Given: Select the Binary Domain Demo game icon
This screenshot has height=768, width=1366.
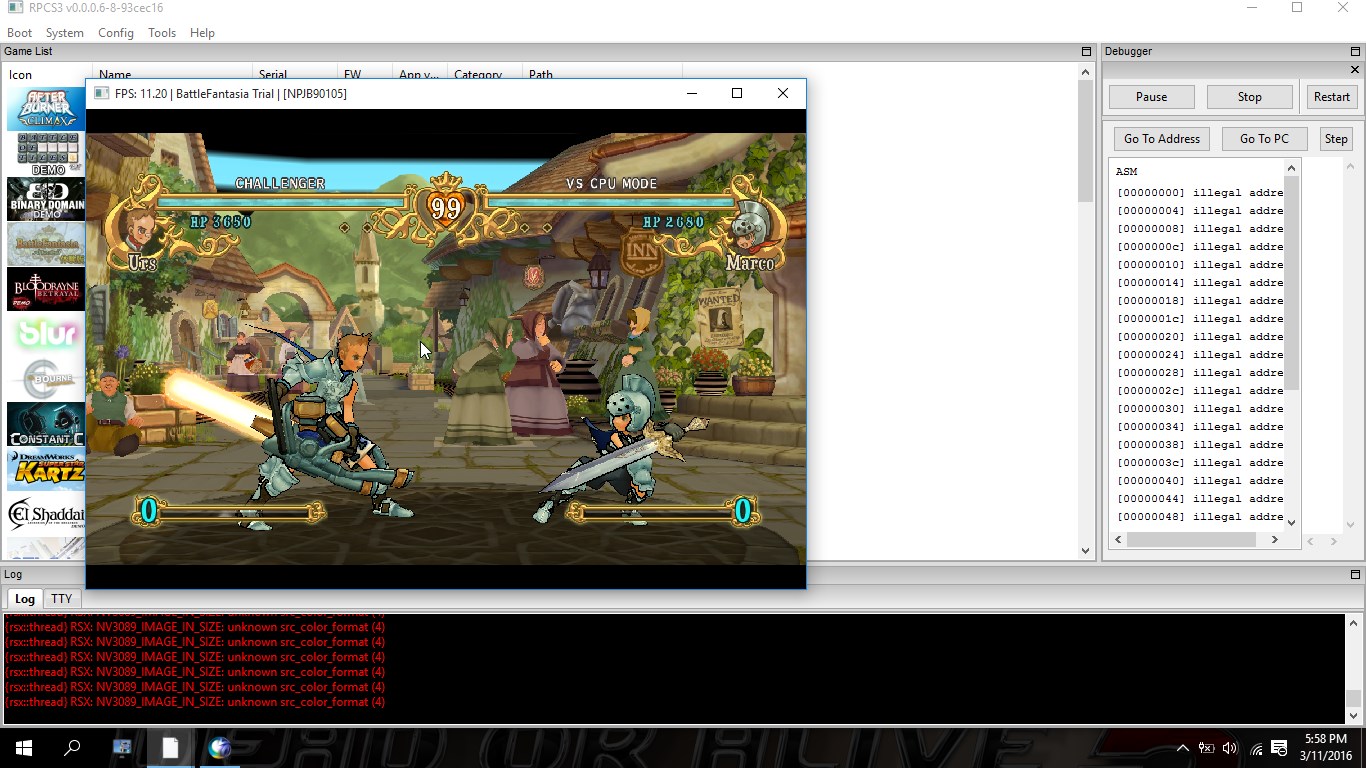Looking at the screenshot, I should (x=45, y=199).
